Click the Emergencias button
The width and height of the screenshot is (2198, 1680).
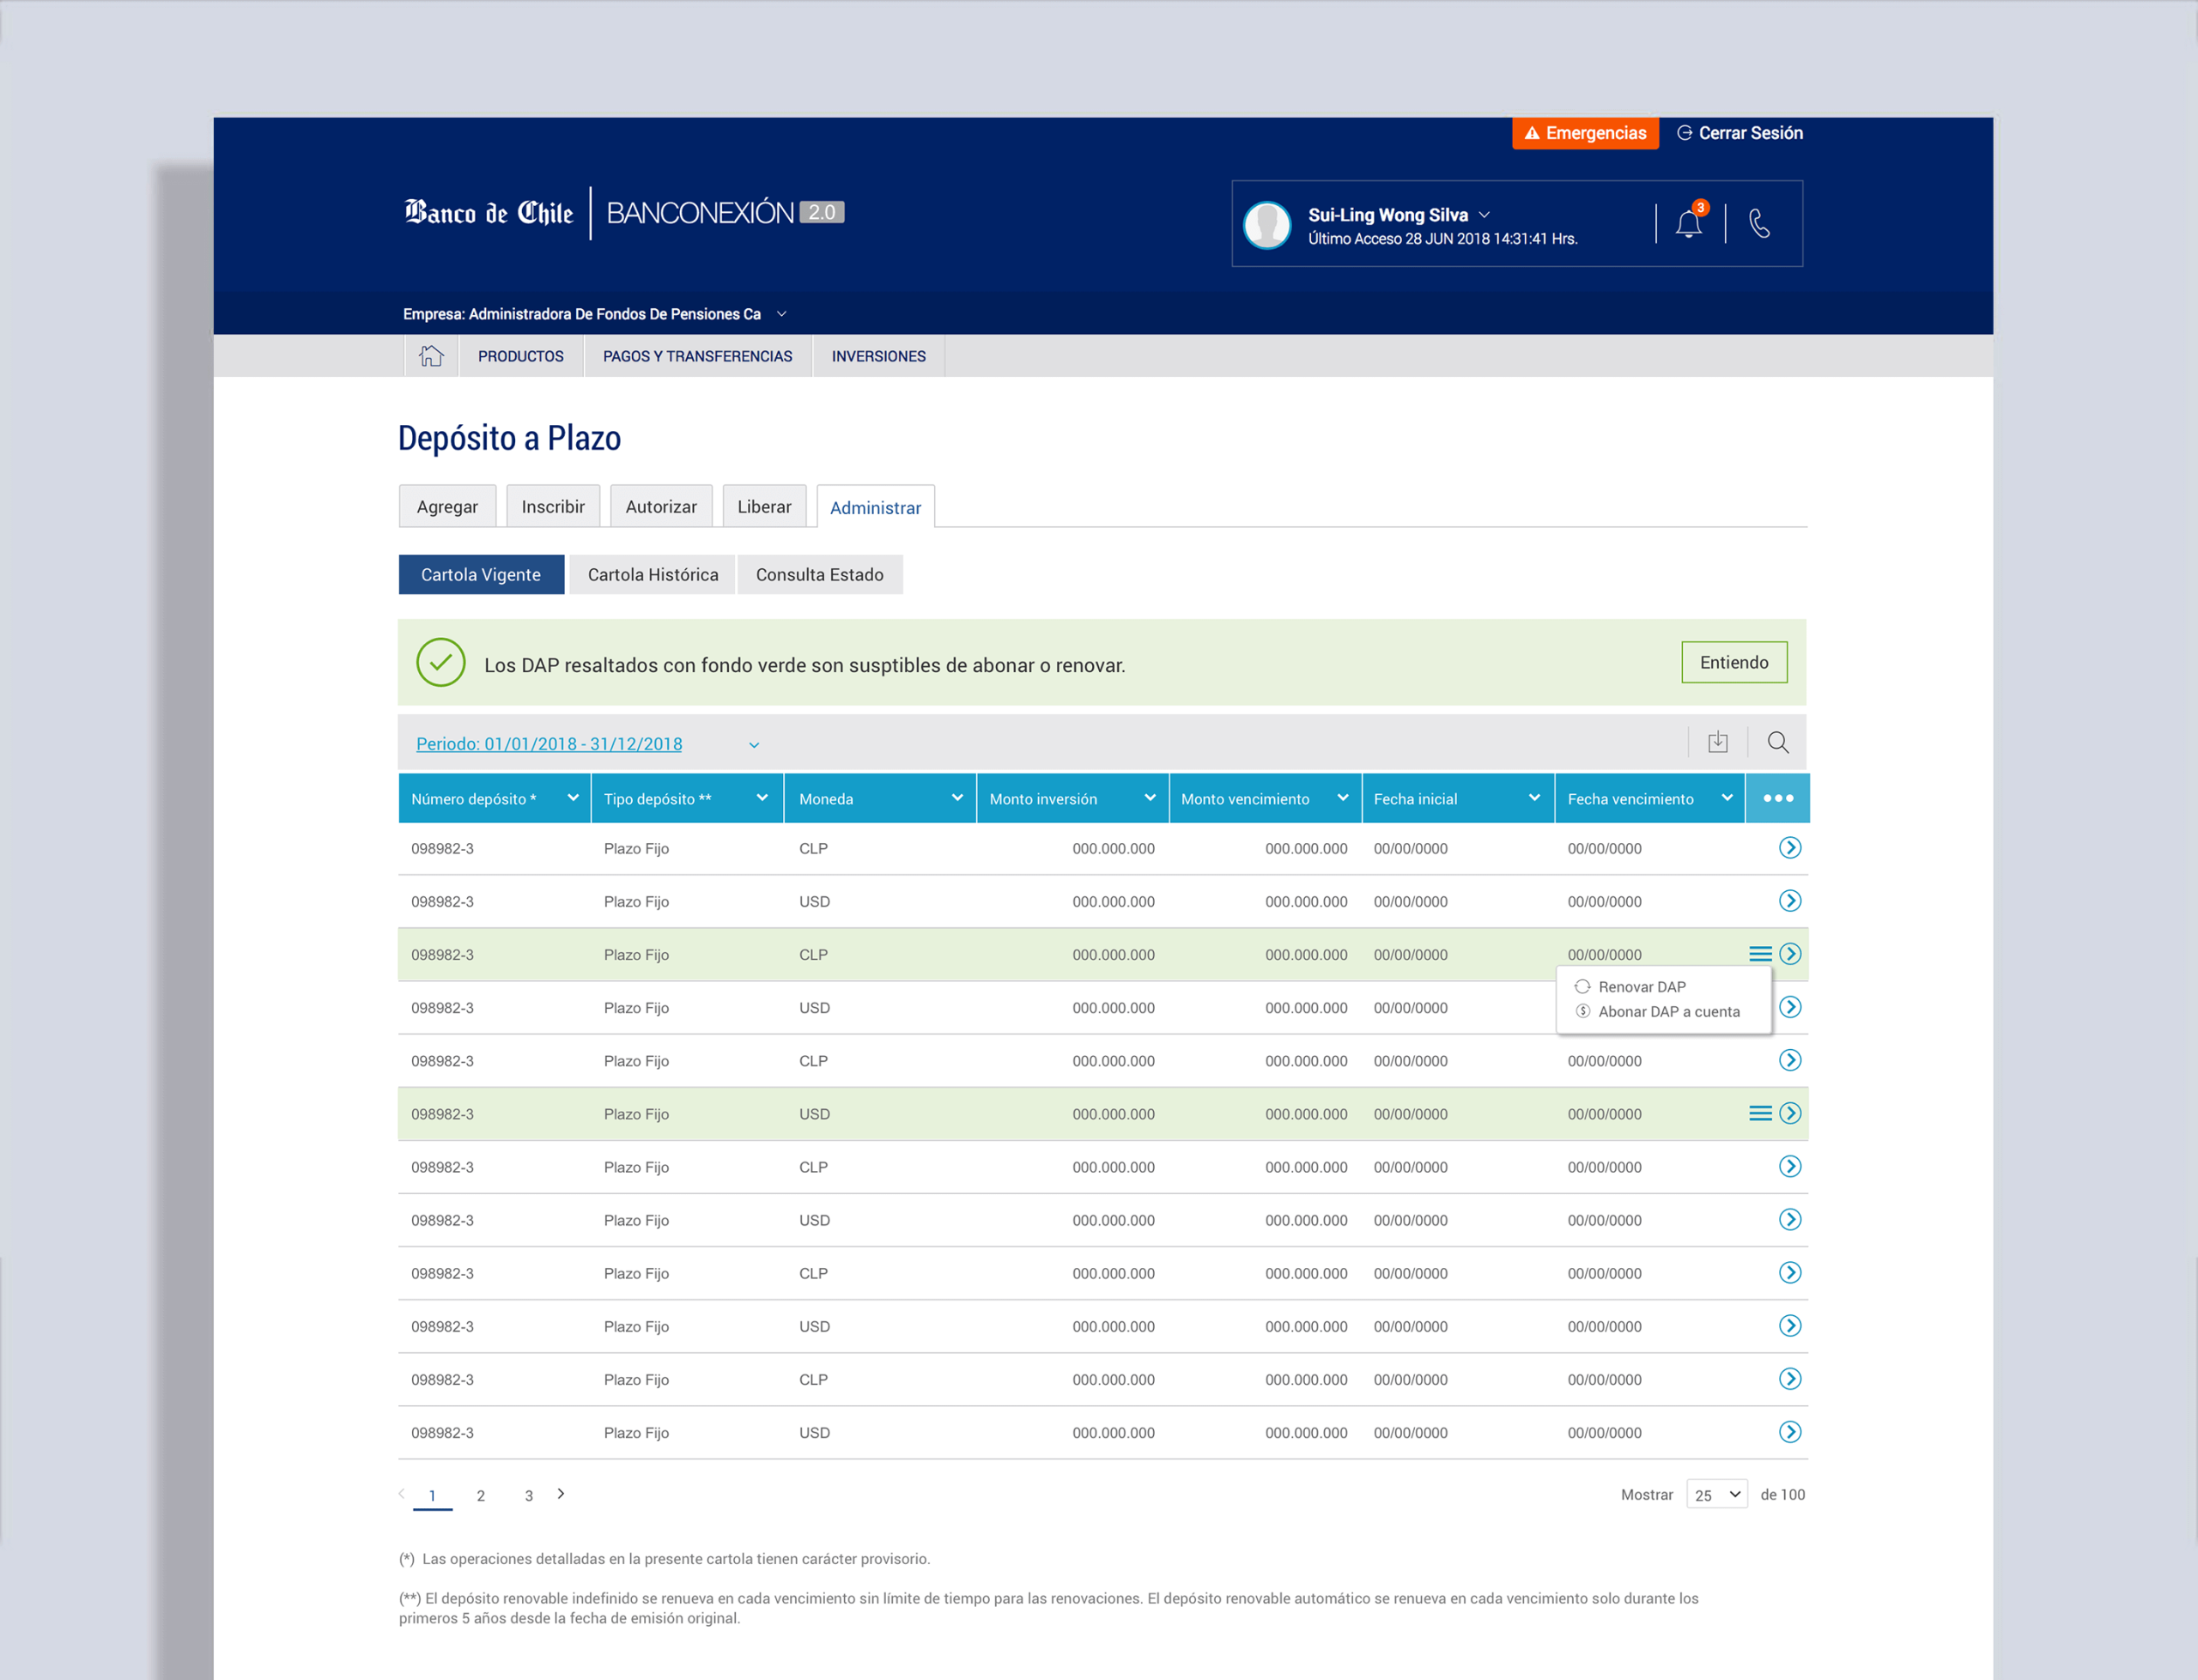click(1585, 133)
